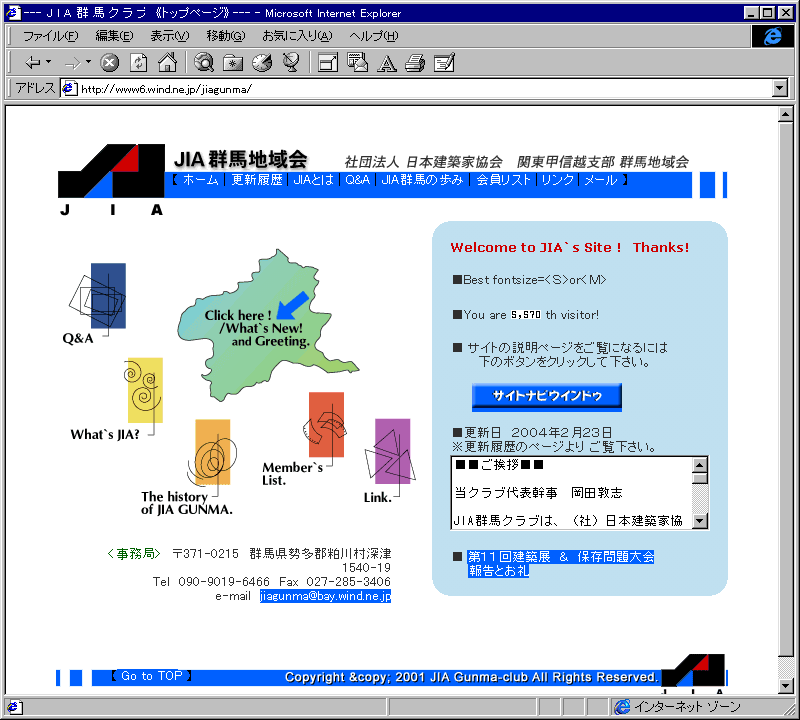Open the 編集(E) menu
Screen dimensions: 800x720
(114, 36)
